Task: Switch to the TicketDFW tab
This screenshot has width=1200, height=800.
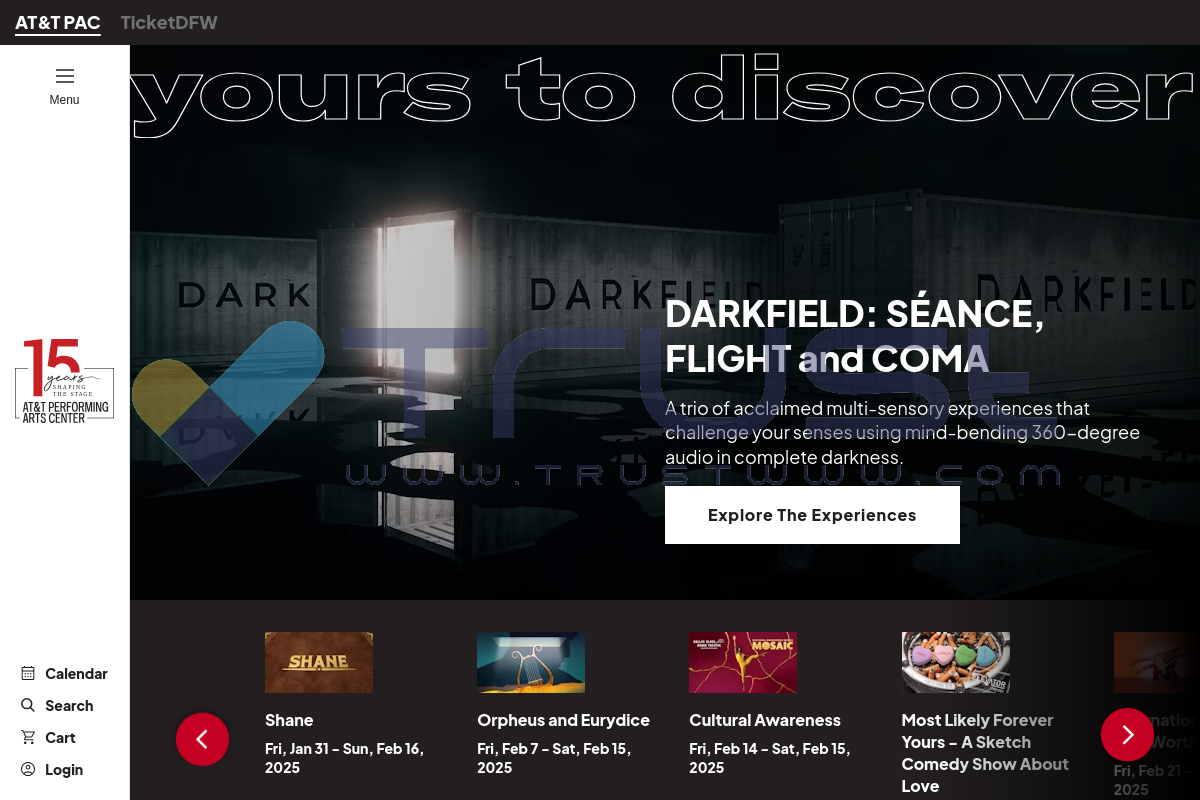Action: (x=169, y=22)
